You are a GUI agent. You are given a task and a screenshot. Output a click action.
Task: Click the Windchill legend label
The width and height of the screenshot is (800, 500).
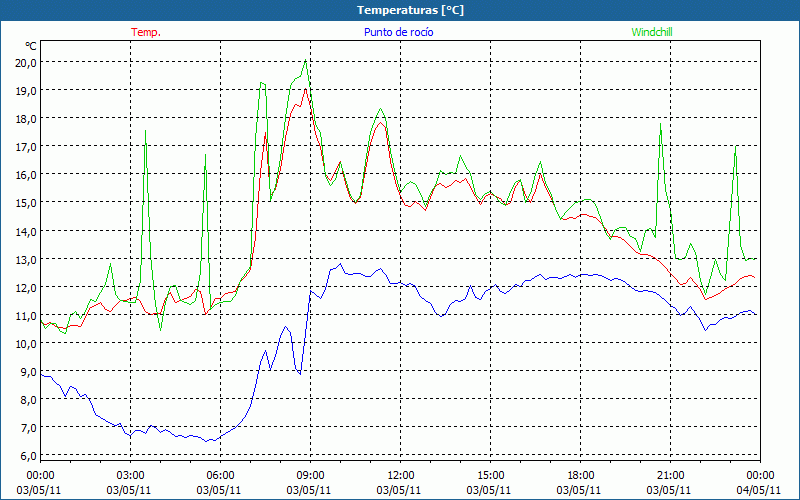652,32
